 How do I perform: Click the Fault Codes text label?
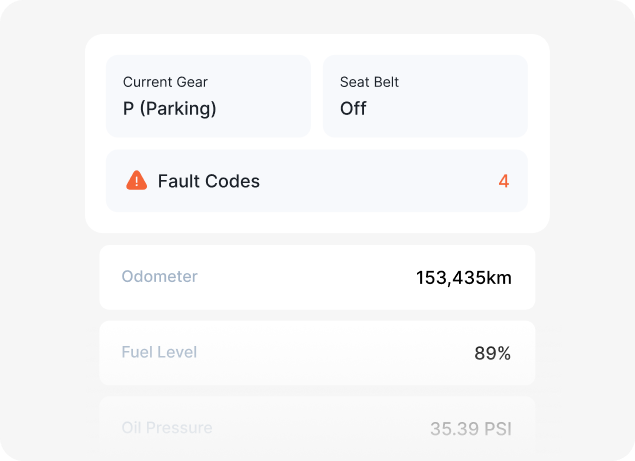(208, 181)
